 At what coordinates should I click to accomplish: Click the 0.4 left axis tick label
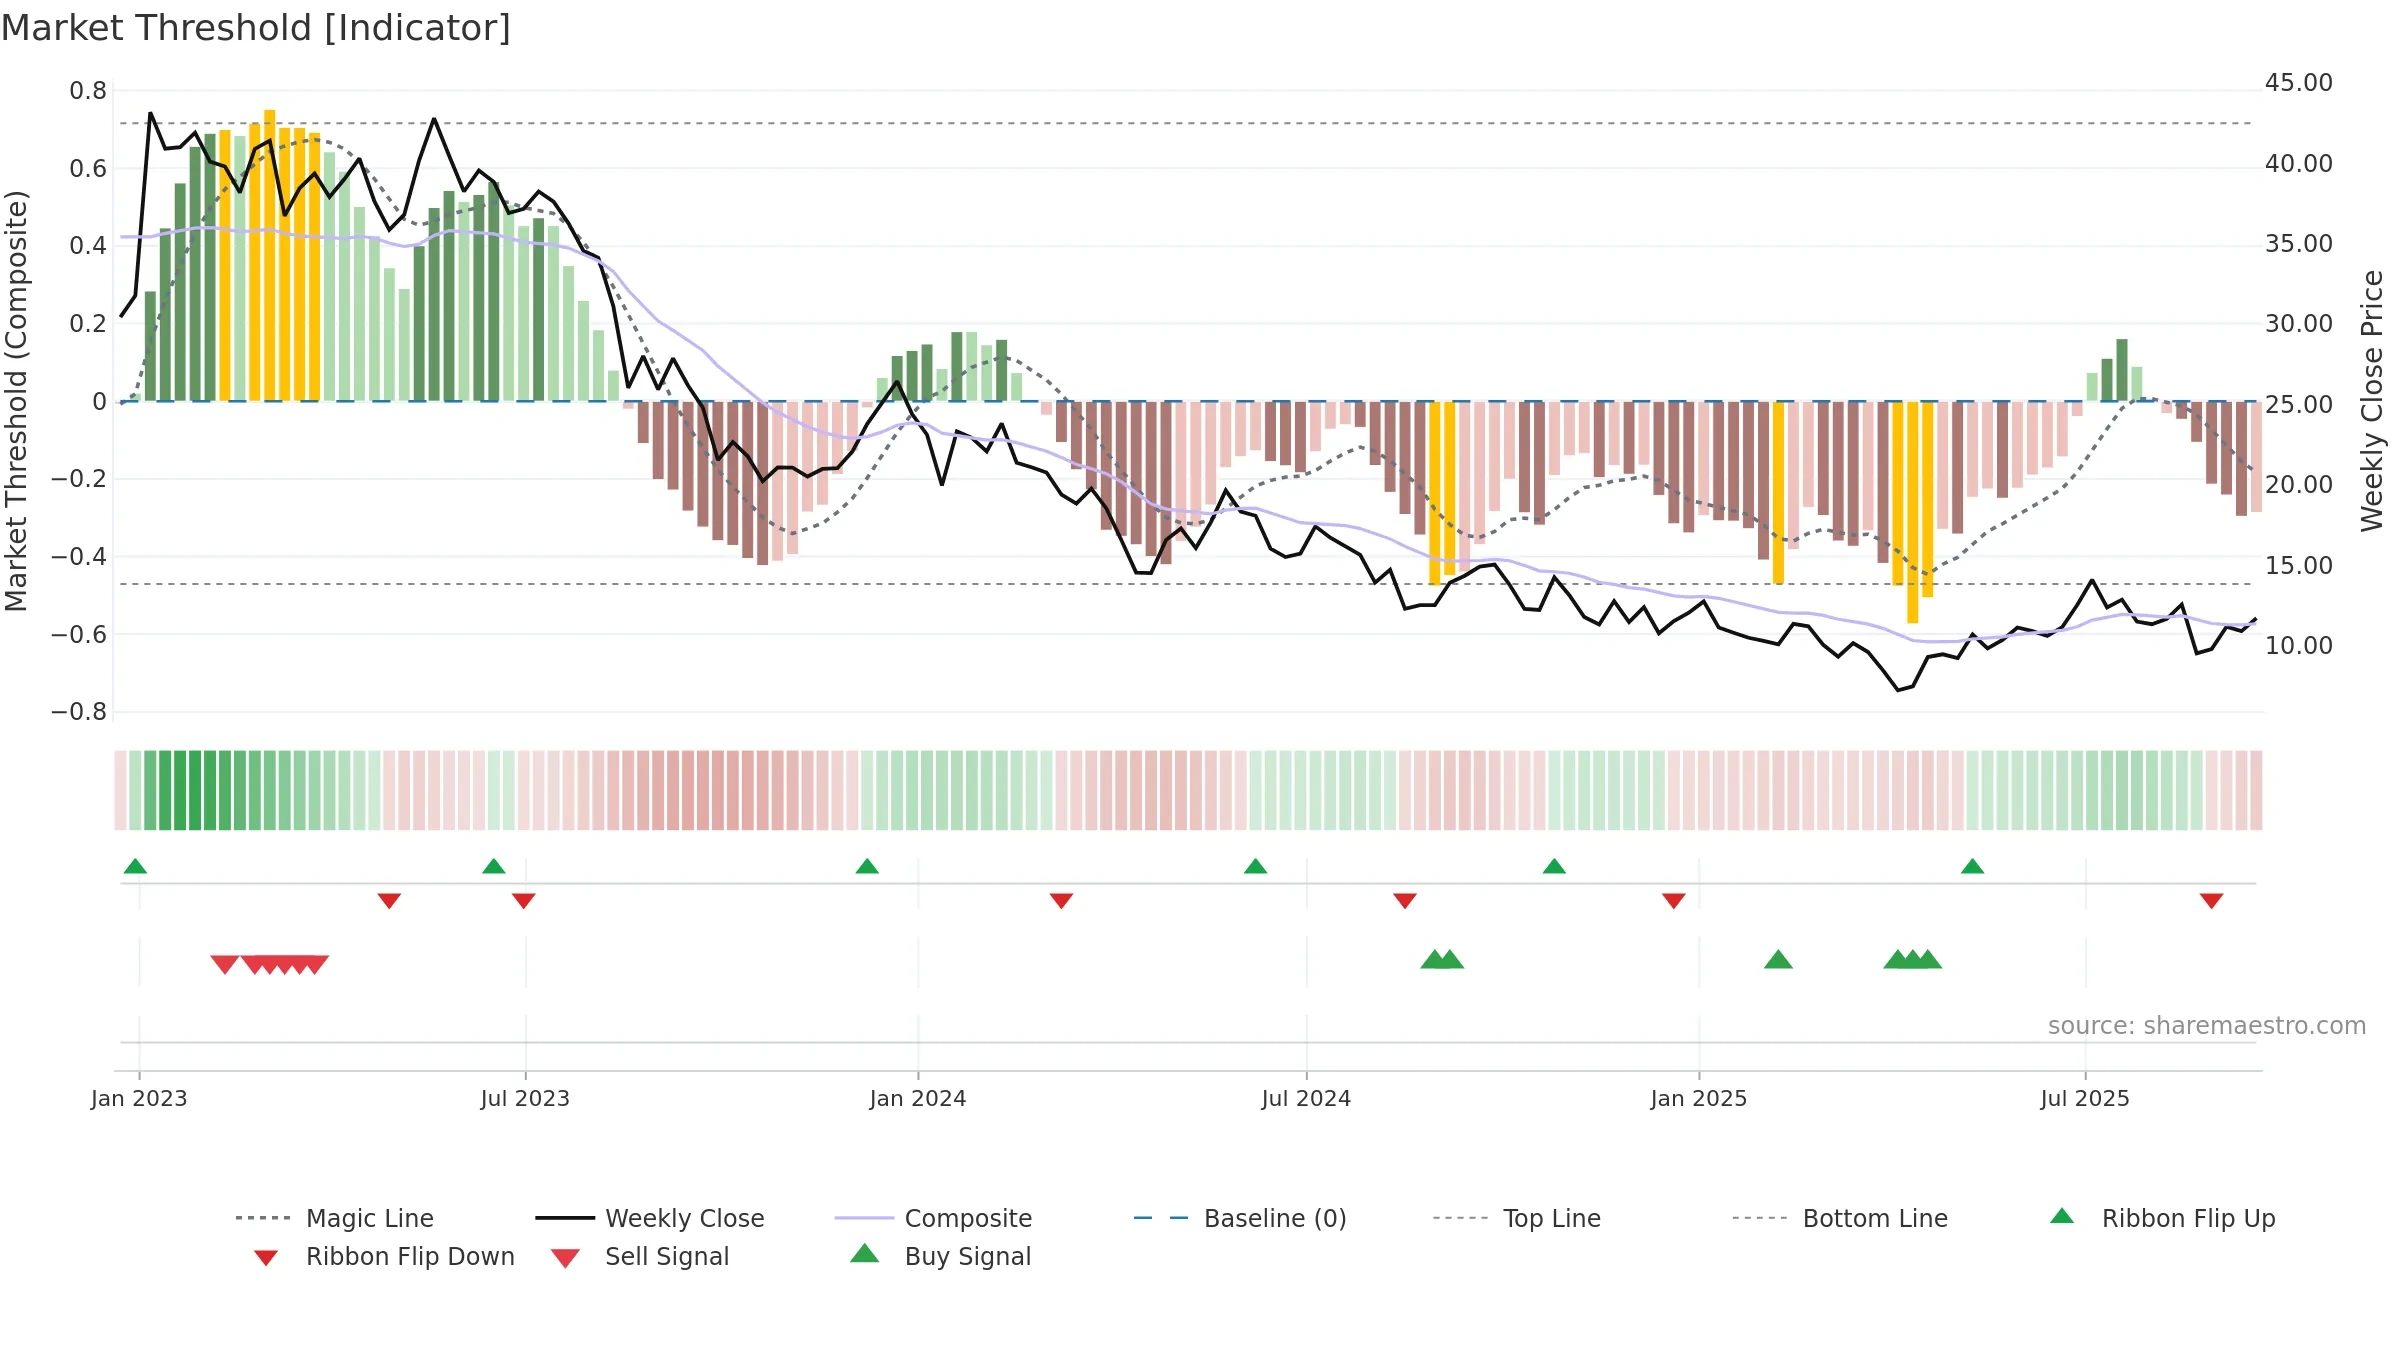tap(88, 246)
